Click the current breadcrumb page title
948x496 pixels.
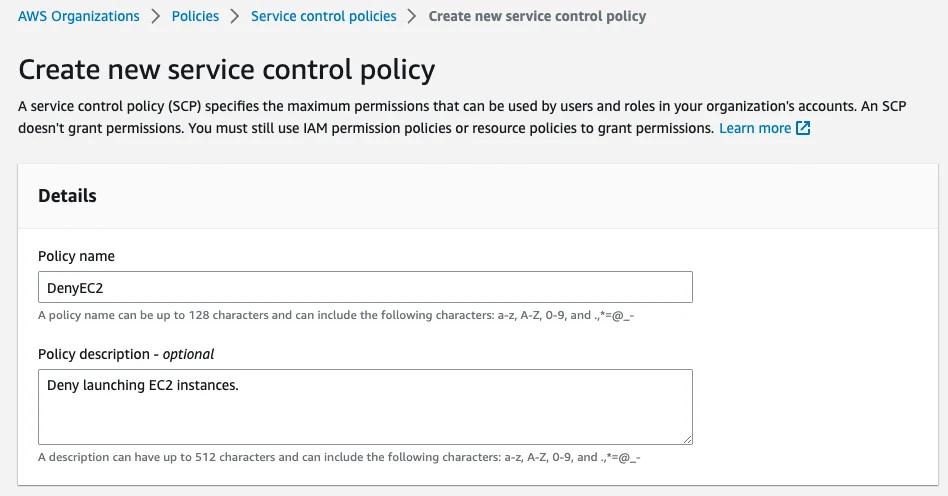click(537, 16)
